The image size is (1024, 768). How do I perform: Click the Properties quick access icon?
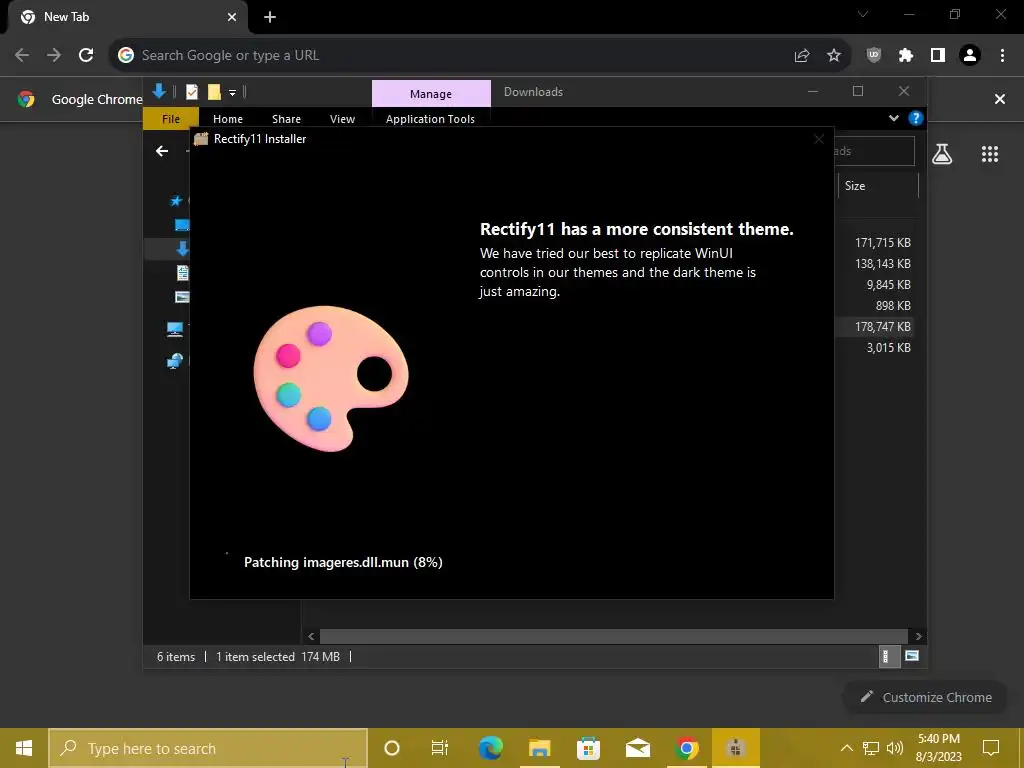(192, 92)
